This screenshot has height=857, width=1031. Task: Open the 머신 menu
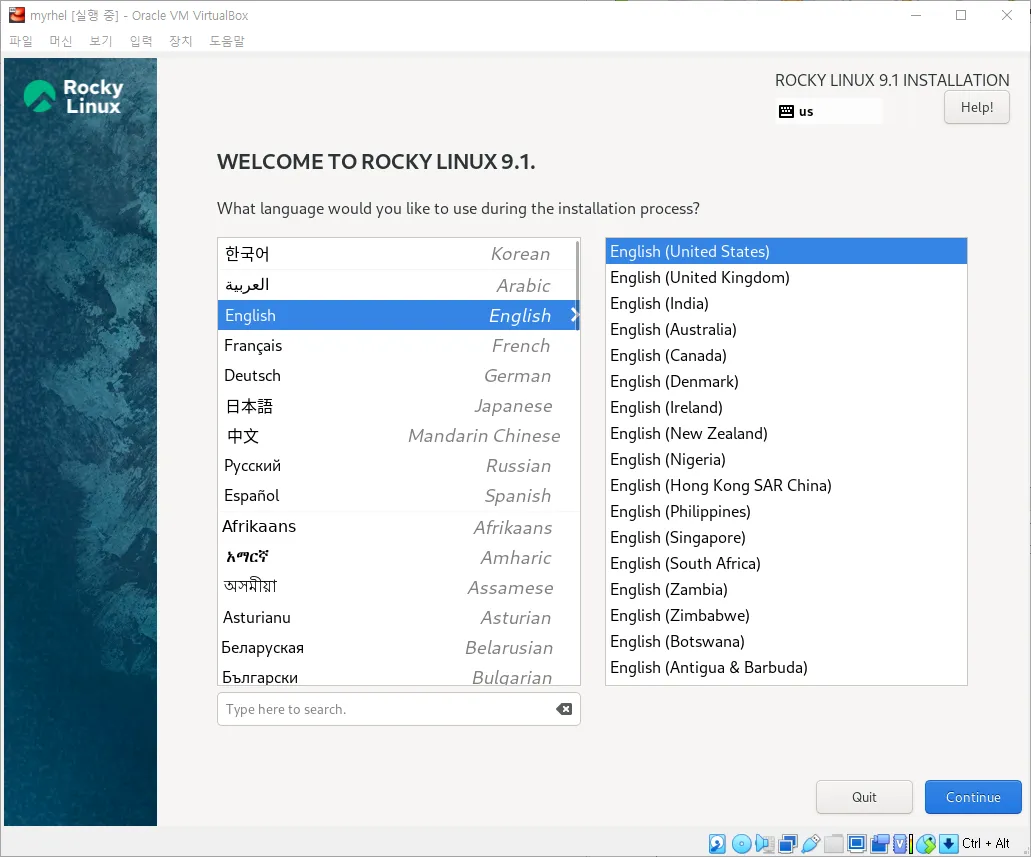tap(60, 41)
